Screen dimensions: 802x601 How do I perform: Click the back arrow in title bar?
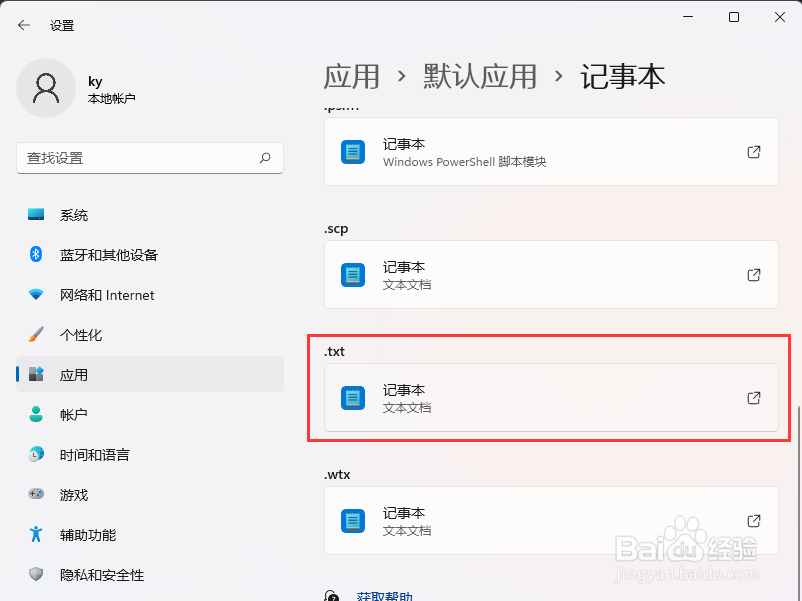[24, 25]
